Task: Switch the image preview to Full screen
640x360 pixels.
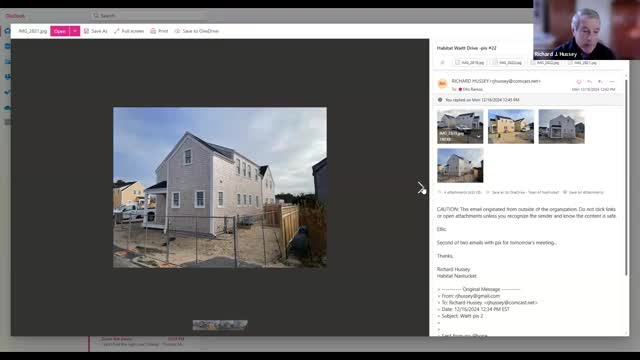Action: coord(129,31)
